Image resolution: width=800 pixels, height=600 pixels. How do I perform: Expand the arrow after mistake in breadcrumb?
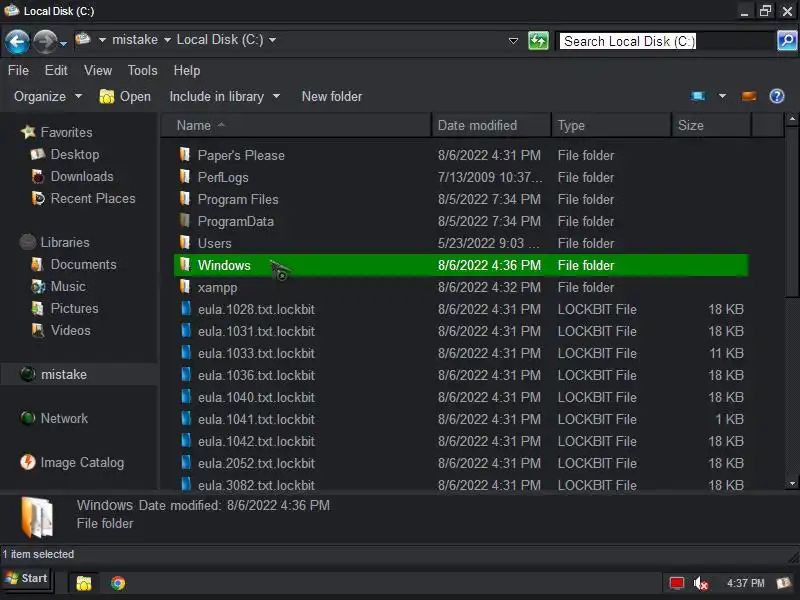coord(167,40)
